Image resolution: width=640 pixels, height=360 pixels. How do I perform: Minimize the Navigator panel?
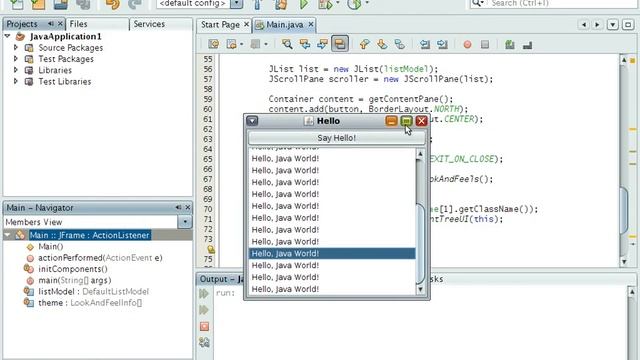coord(178,207)
